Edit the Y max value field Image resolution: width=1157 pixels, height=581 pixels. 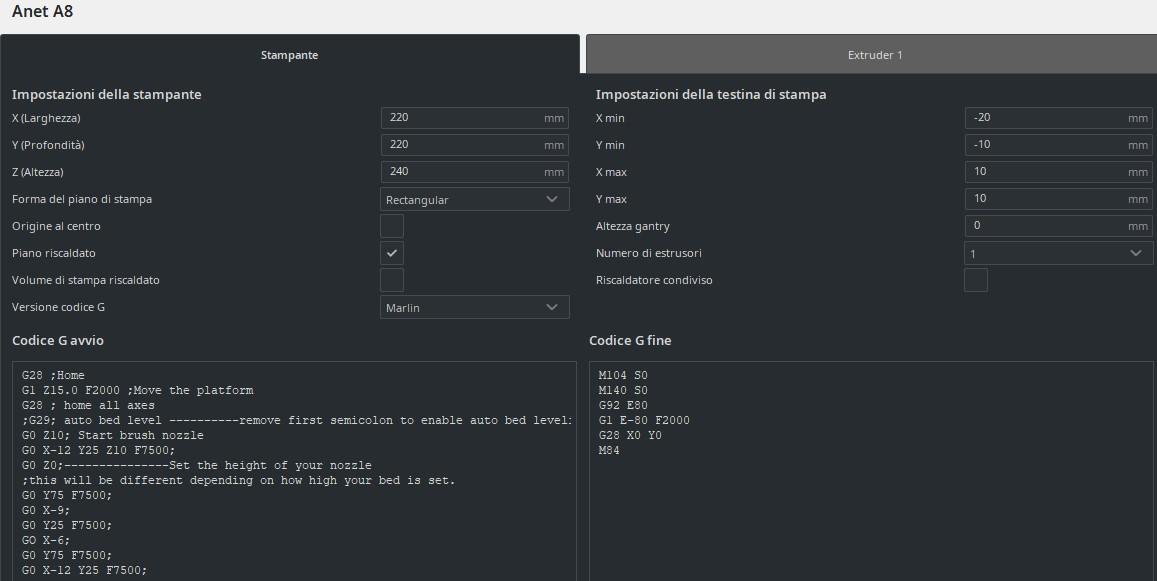pos(1058,199)
